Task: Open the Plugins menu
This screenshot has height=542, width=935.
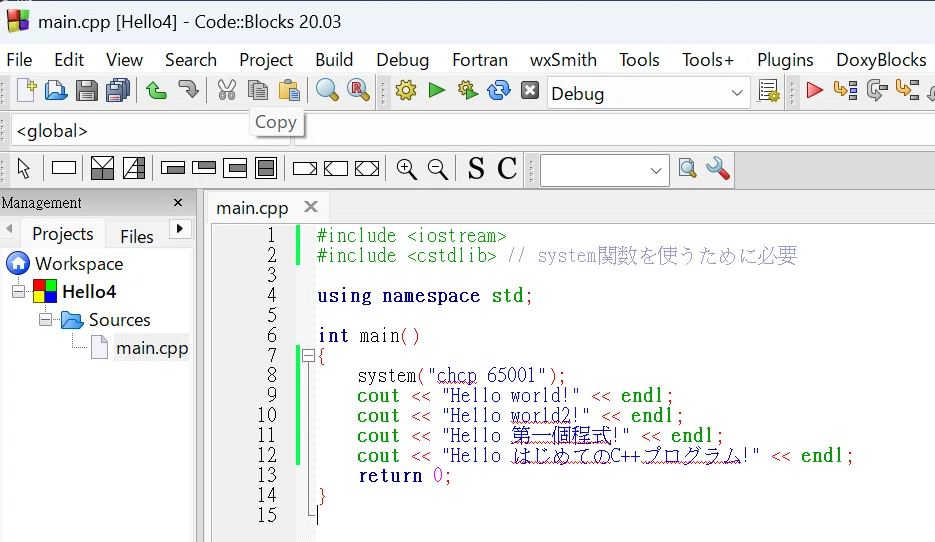Action: 785,60
